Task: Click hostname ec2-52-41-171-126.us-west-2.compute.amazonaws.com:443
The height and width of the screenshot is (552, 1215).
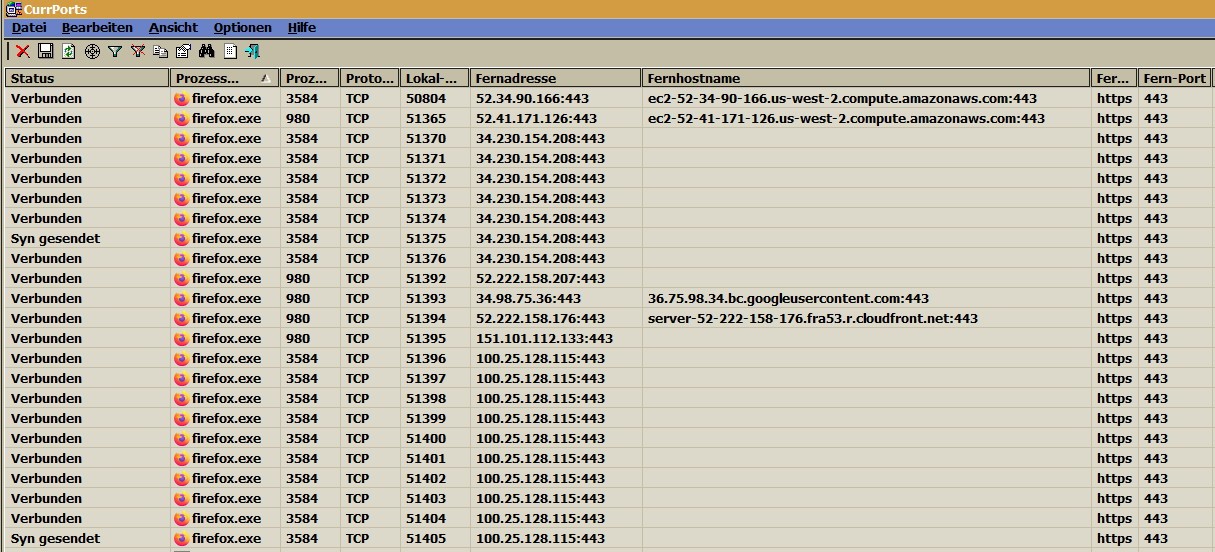Action: [846, 118]
